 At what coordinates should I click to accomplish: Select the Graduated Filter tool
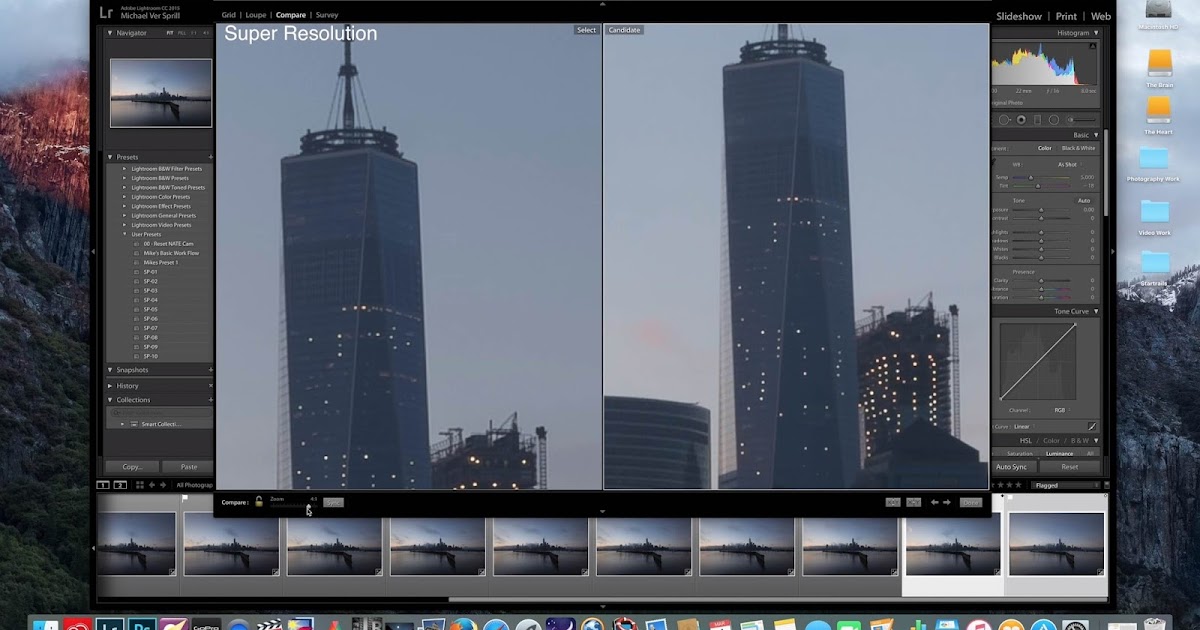1038,119
